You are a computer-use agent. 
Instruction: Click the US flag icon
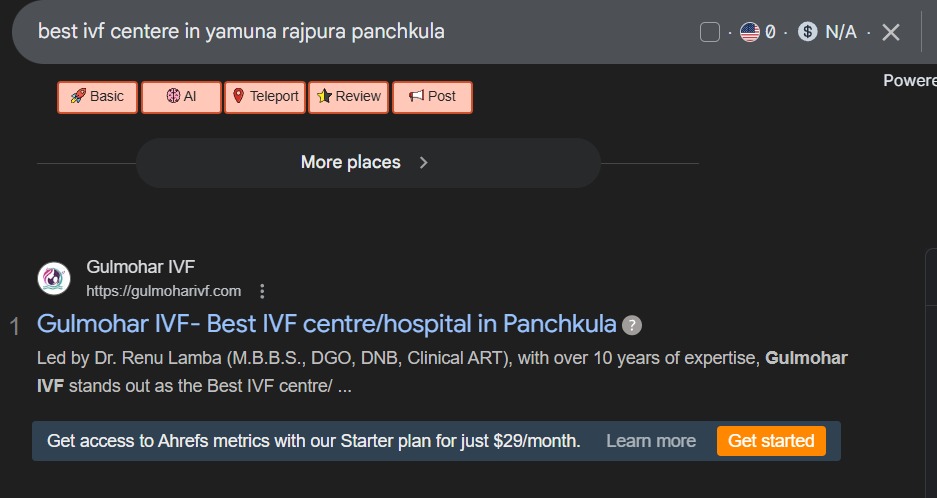750,32
